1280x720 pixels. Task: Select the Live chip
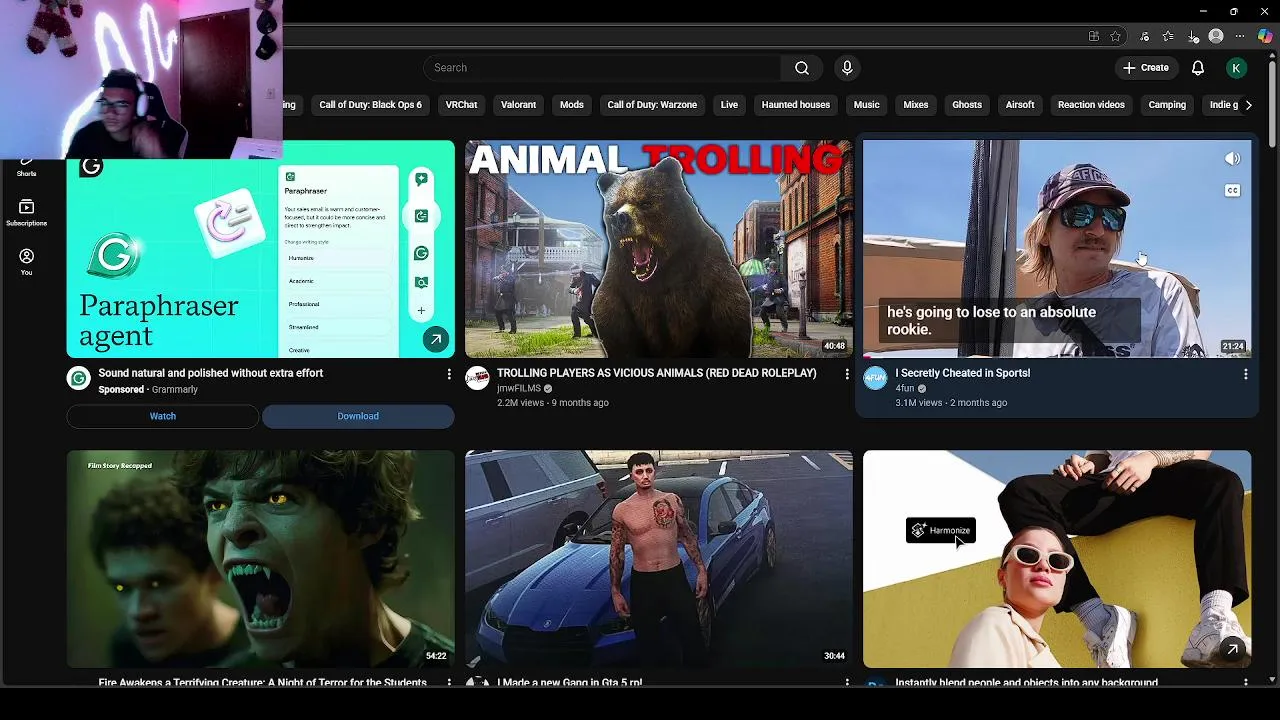pyautogui.click(x=729, y=105)
